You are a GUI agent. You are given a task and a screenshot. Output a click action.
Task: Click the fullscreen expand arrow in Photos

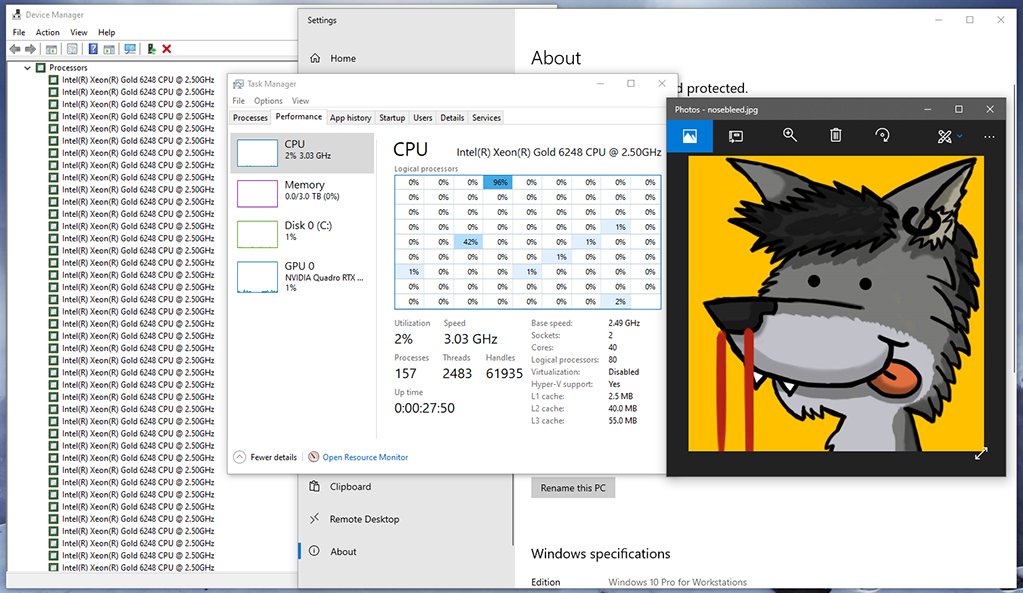981,453
